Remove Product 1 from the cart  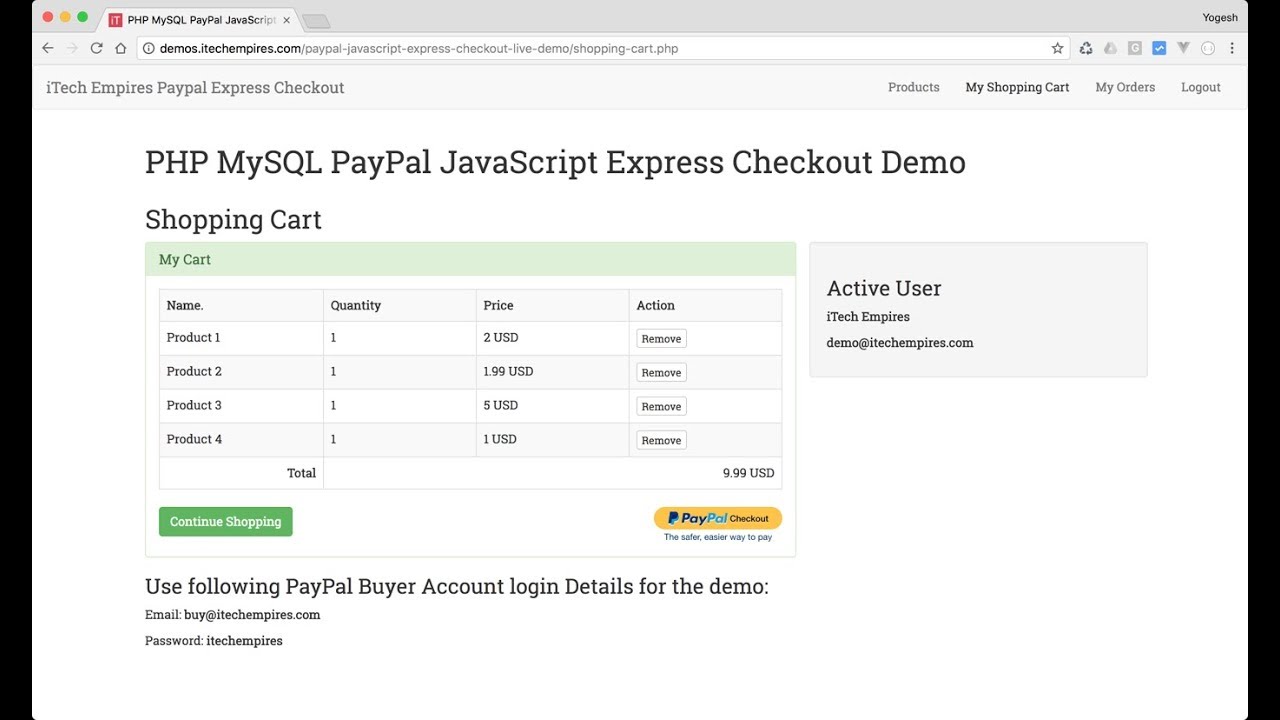click(x=661, y=339)
